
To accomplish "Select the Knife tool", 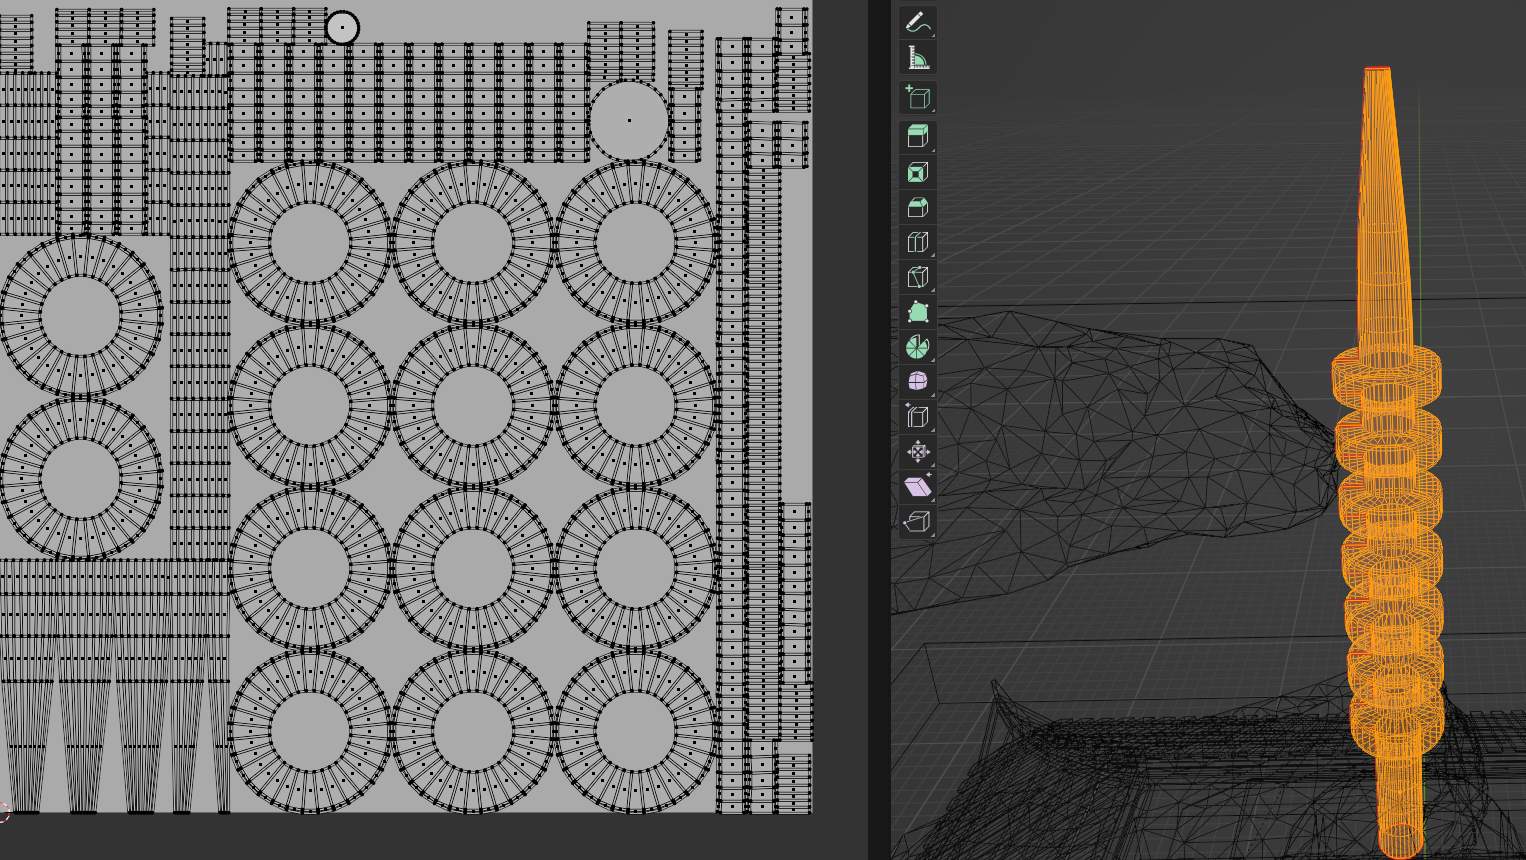I will pyautogui.click(x=917, y=277).
